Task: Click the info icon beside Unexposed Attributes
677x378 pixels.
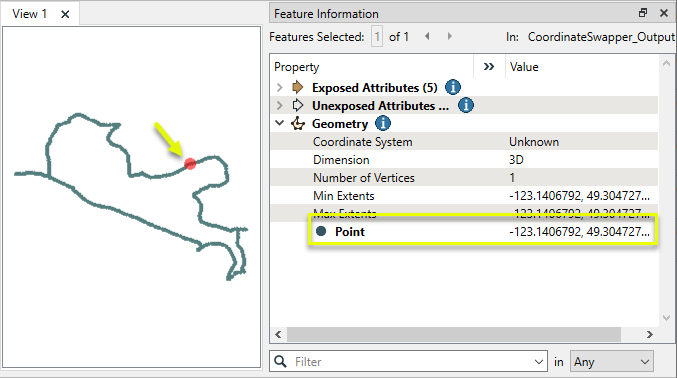Action: click(x=465, y=105)
